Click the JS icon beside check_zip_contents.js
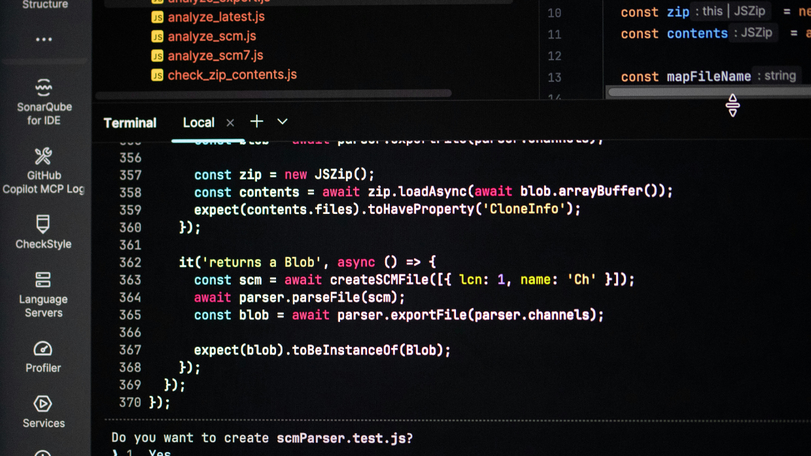The height and width of the screenshot is (456, 811). coord(157,75)
